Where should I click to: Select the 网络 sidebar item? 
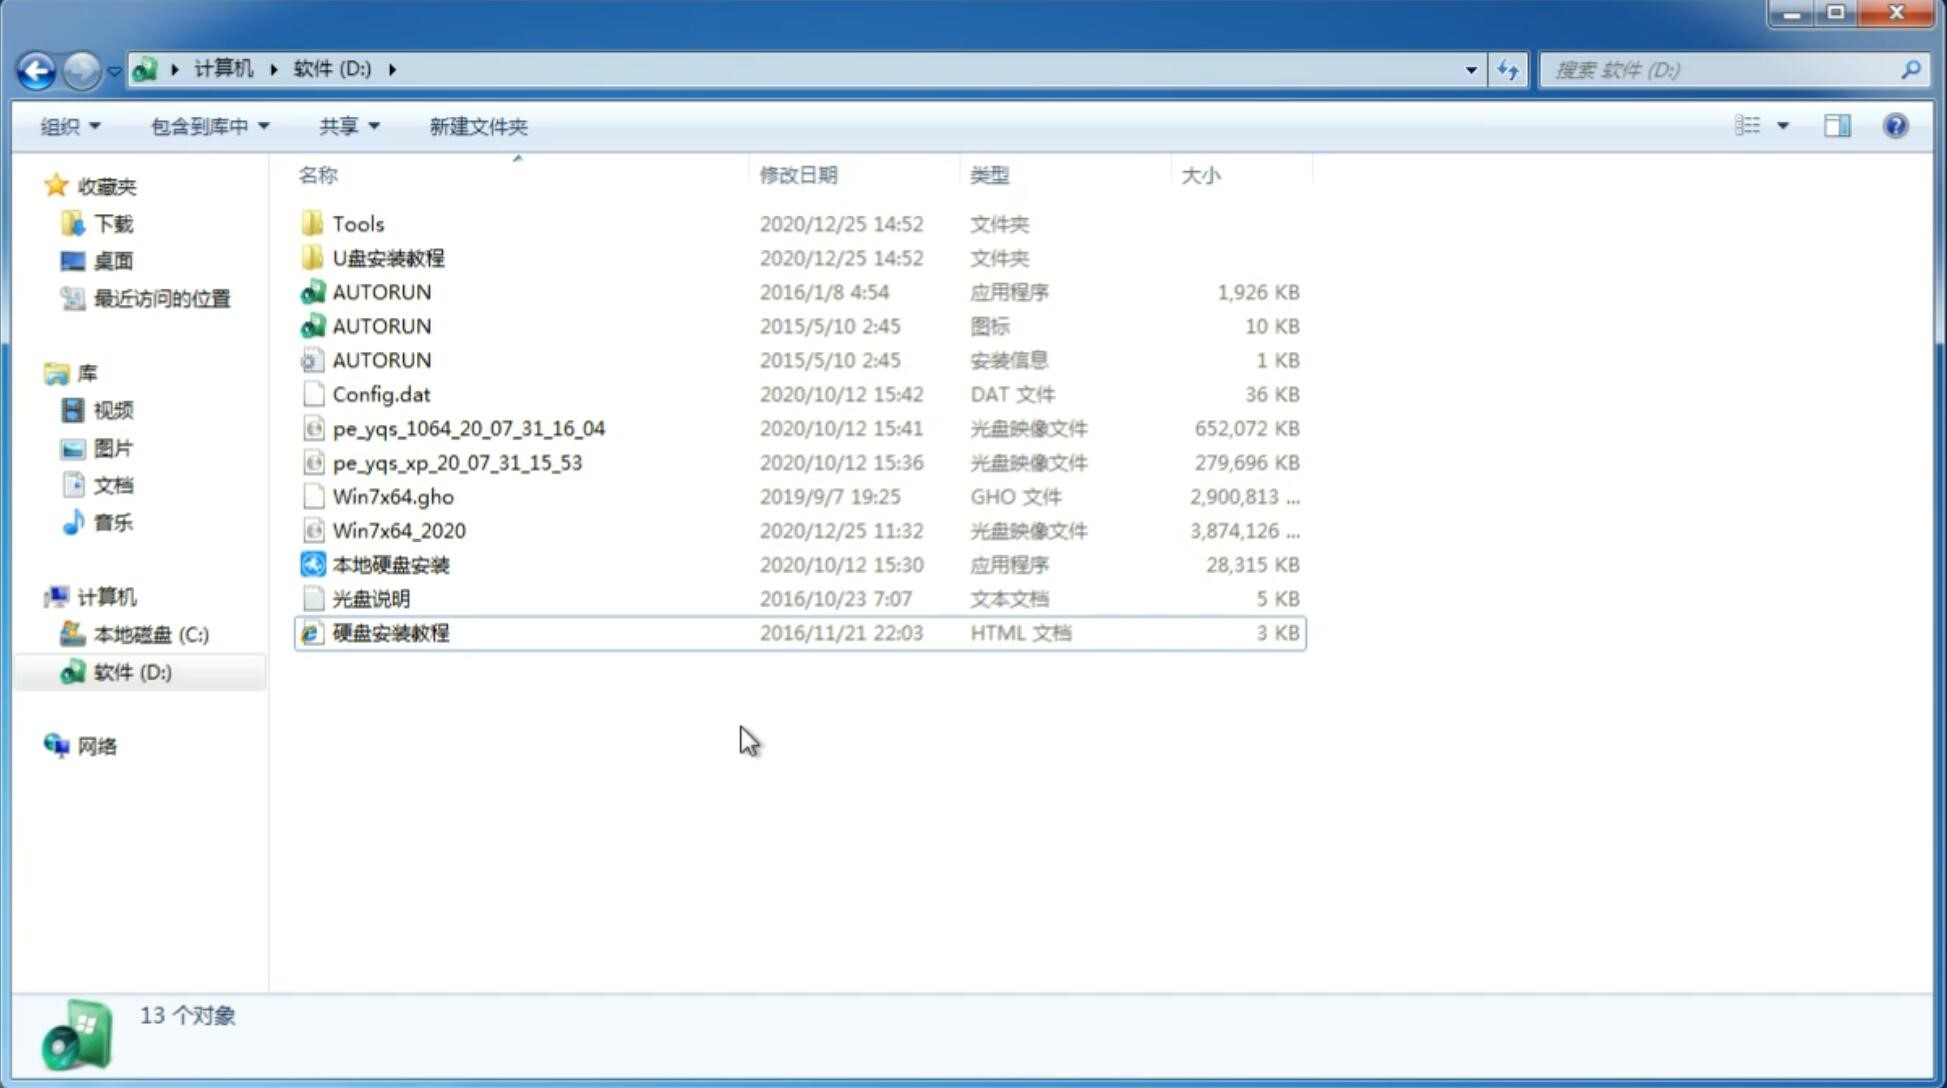96,744
